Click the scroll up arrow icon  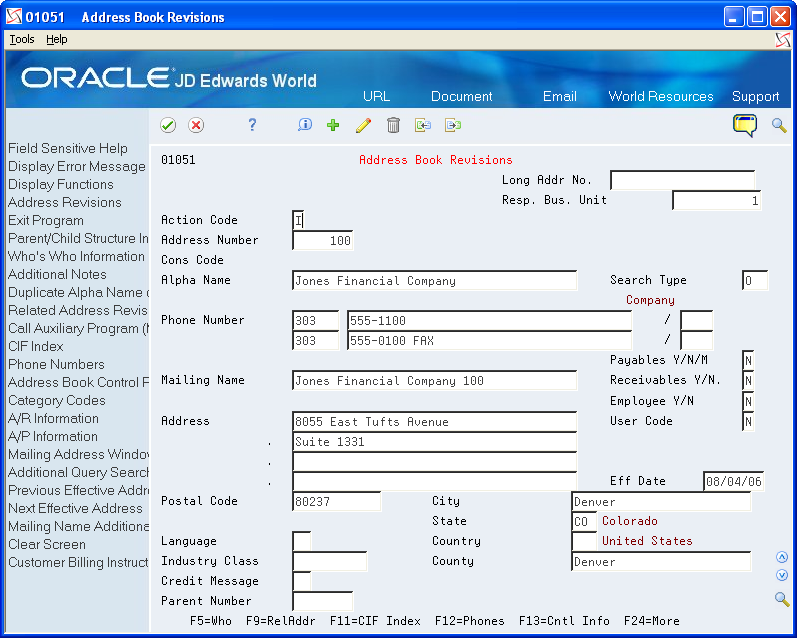[x=782, y=557]
